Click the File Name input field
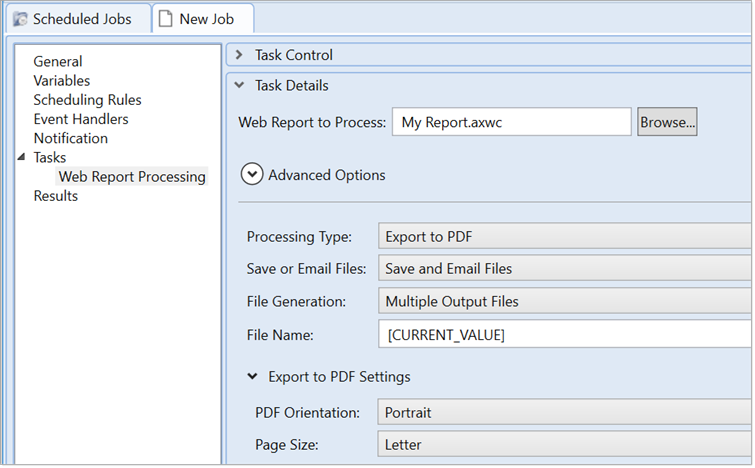 565,334
